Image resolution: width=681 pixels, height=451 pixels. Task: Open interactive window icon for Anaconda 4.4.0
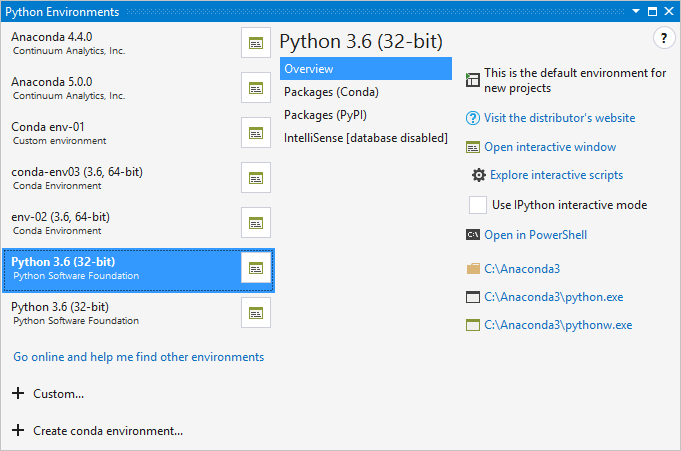point(256,43)
